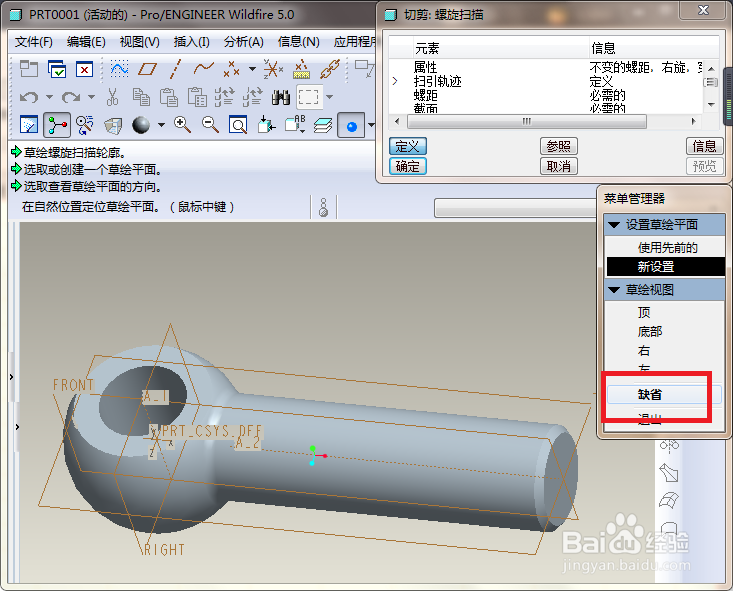733x591 pixels.
Task: Click the 信息 button in the dialog
Action: click(704, 146)
